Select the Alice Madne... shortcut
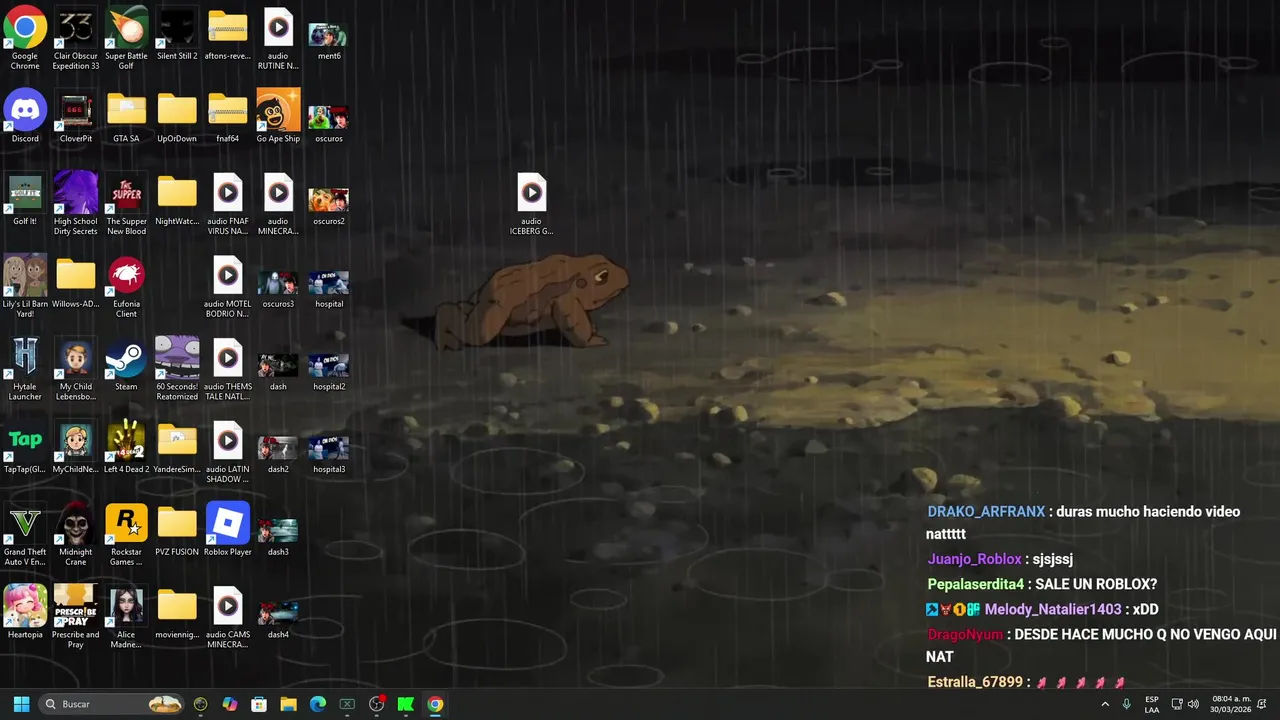Image resolution: width=1280 pixels, height=720 pixels. point(126,618)
